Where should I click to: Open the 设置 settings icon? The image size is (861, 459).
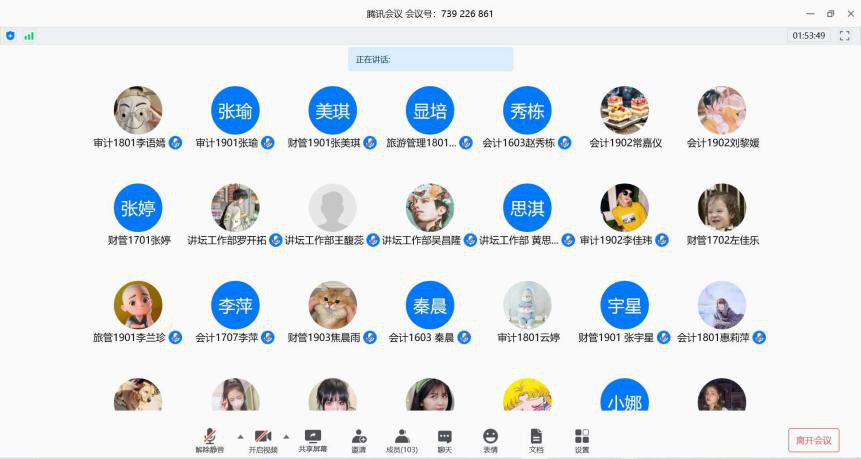coord(582,441)
